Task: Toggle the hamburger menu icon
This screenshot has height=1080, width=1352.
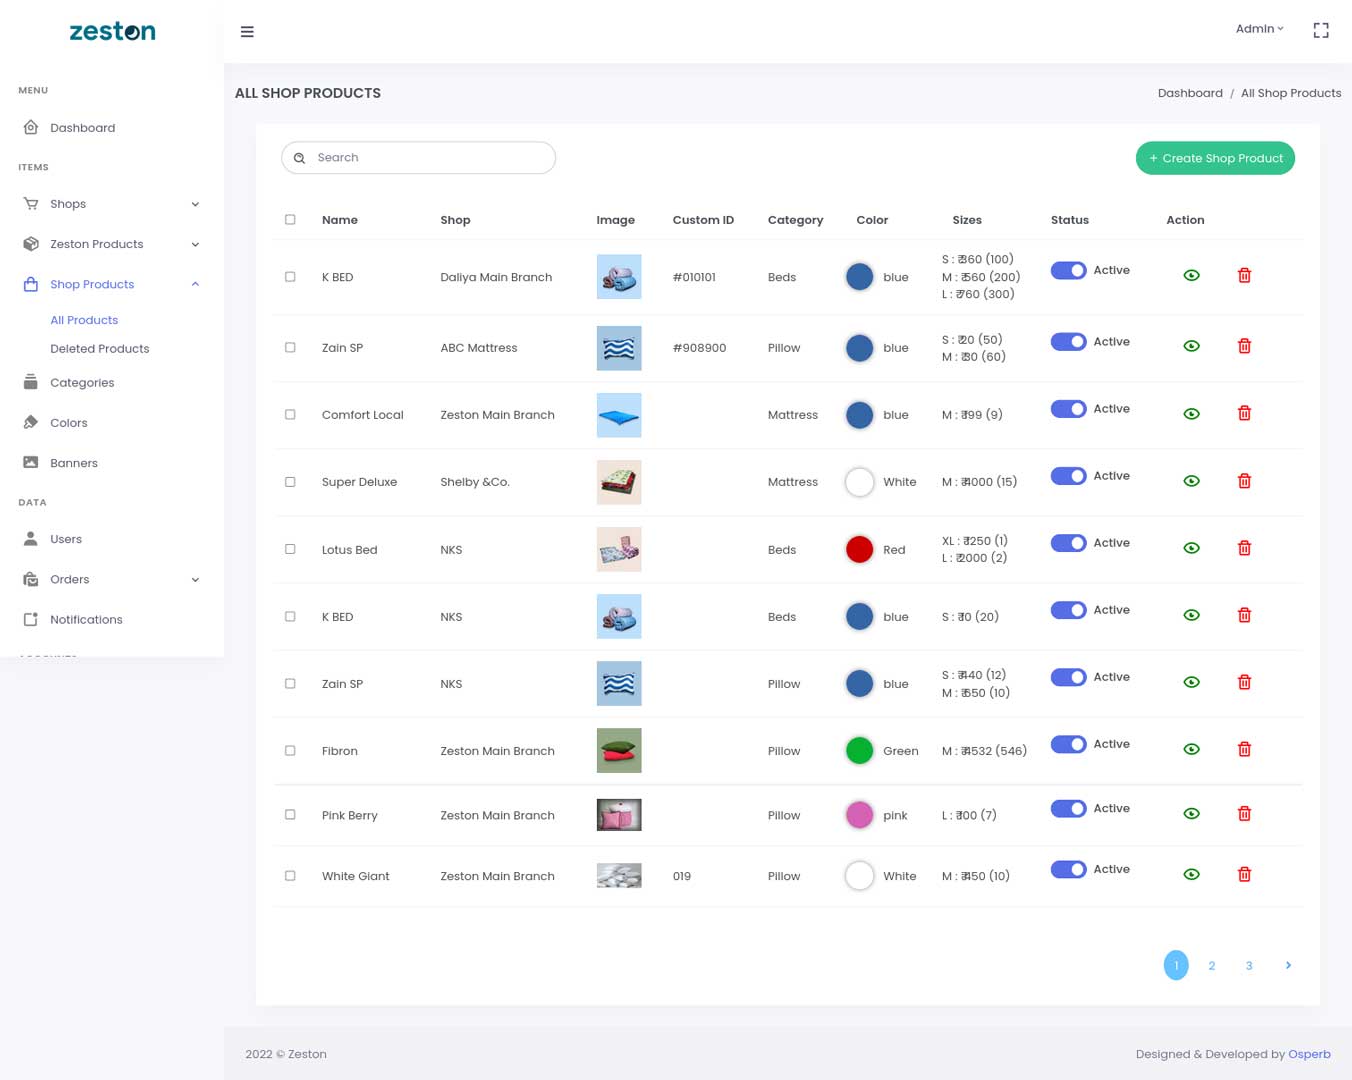Action: [247, 32]
